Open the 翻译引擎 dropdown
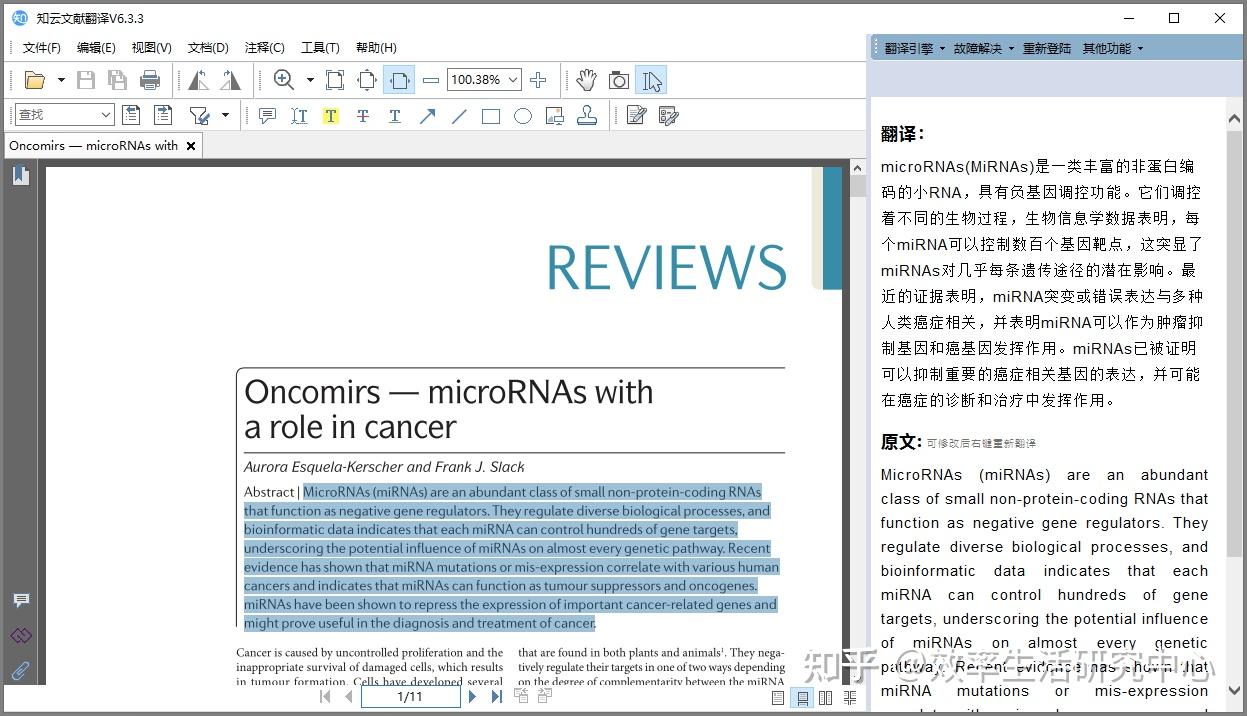 (914, 48)
